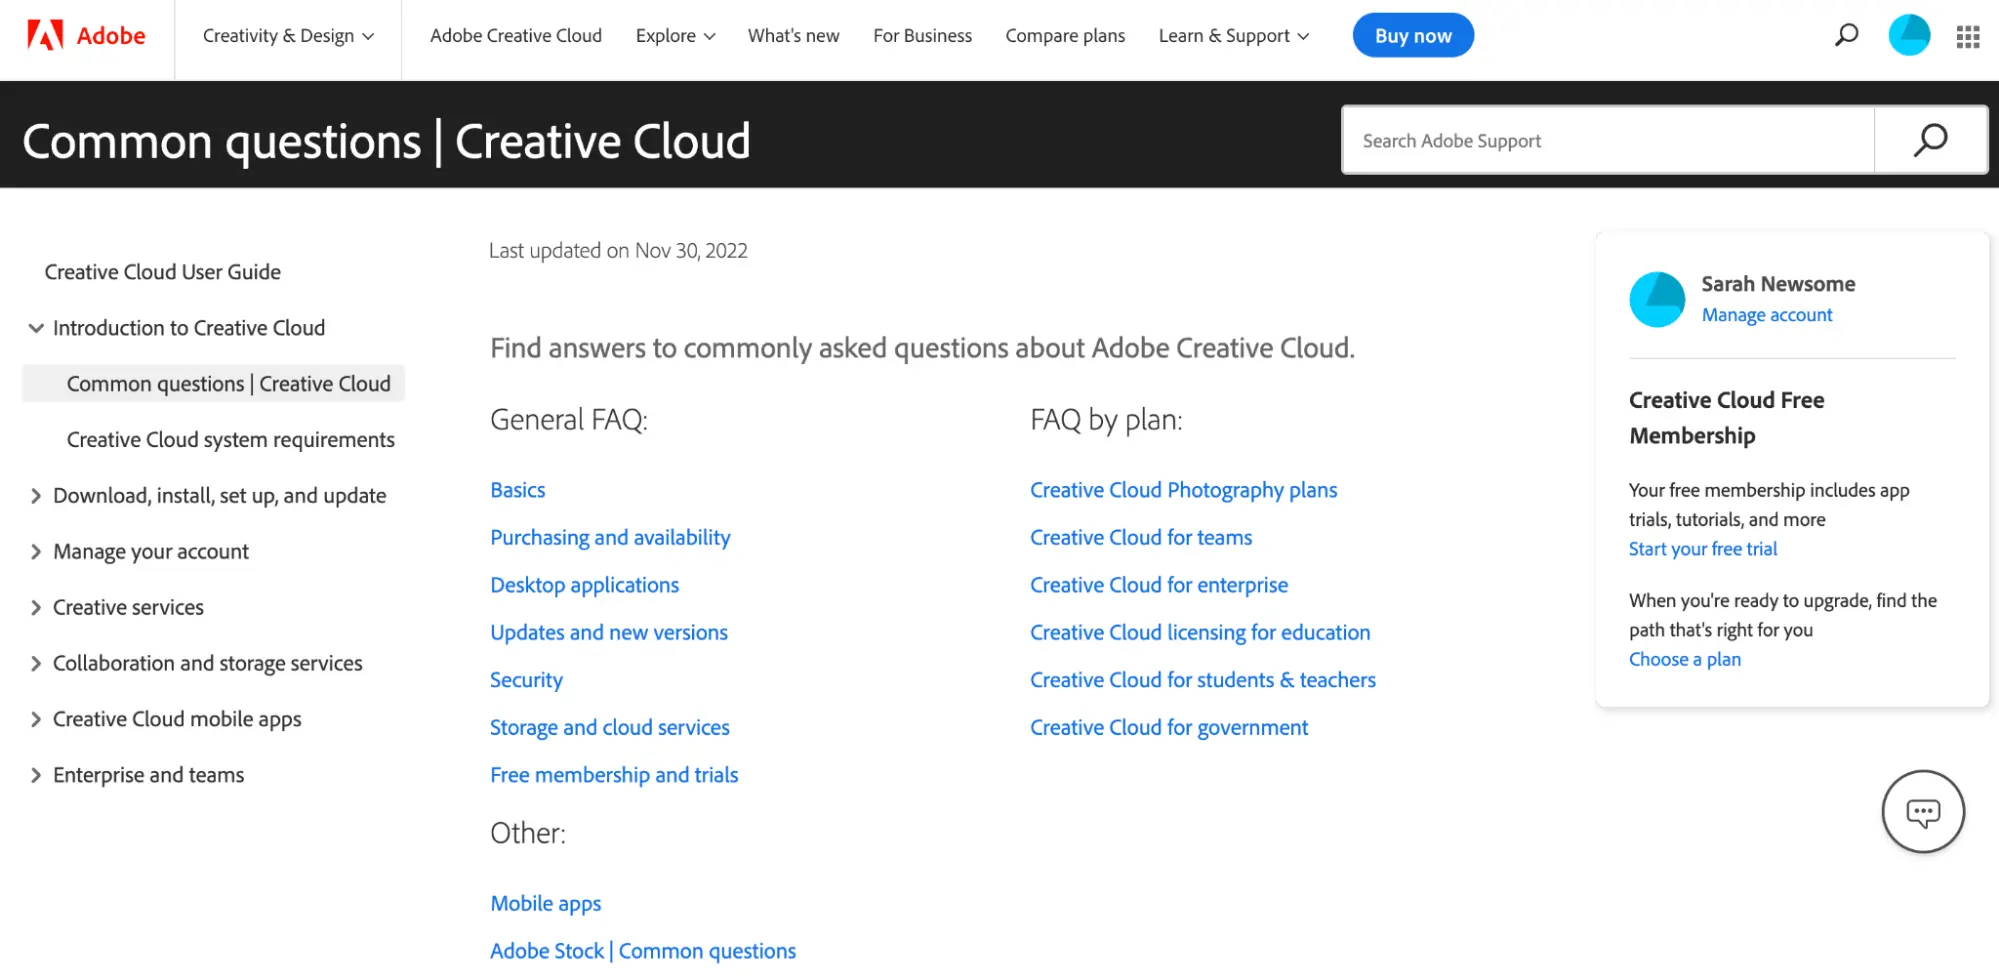Open the Learn & Support dropdown
Image resolution: width=1999 pixels, height=977 pixels.
coord(1233,36)
